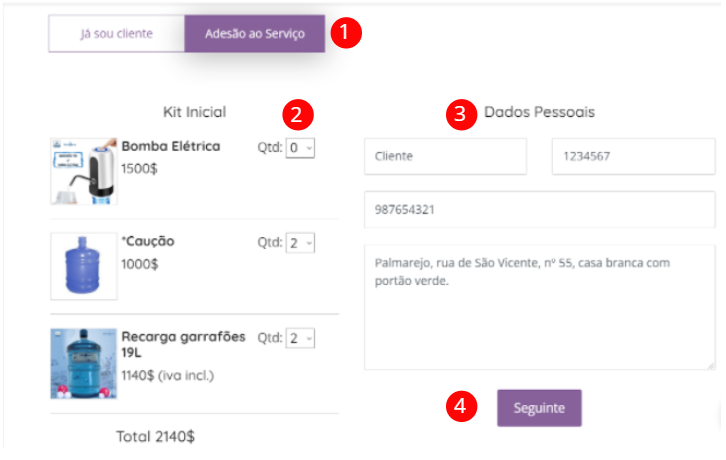Click red step marker number 2
This screenshot has width=726, height=460.
pyautogui.click(x=298, y=114)
